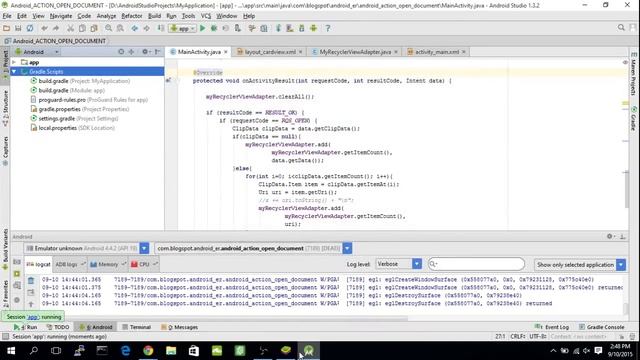Open the app run configuration dropdown
Viewport: 640px width, 360px height.
(183, 29)
